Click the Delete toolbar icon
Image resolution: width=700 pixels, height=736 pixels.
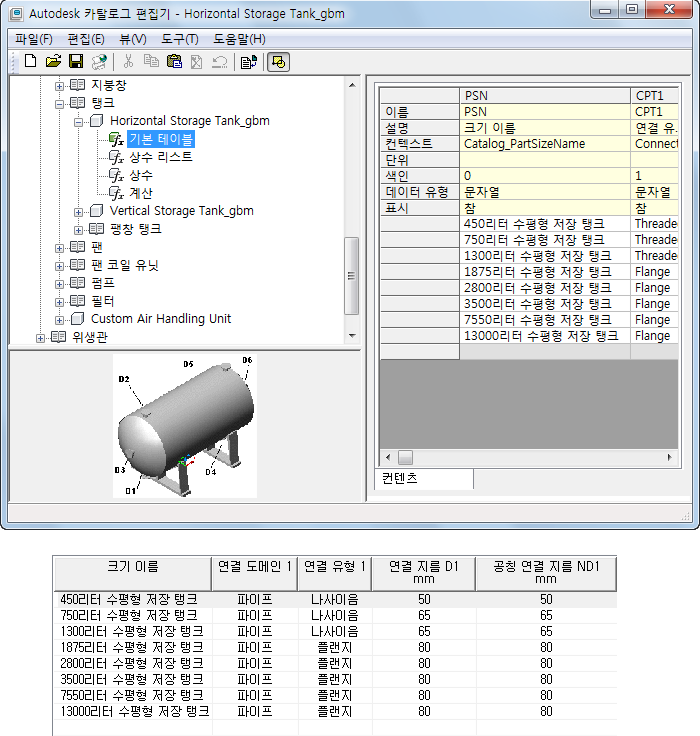pyautogui.click(x=197, y=61)
